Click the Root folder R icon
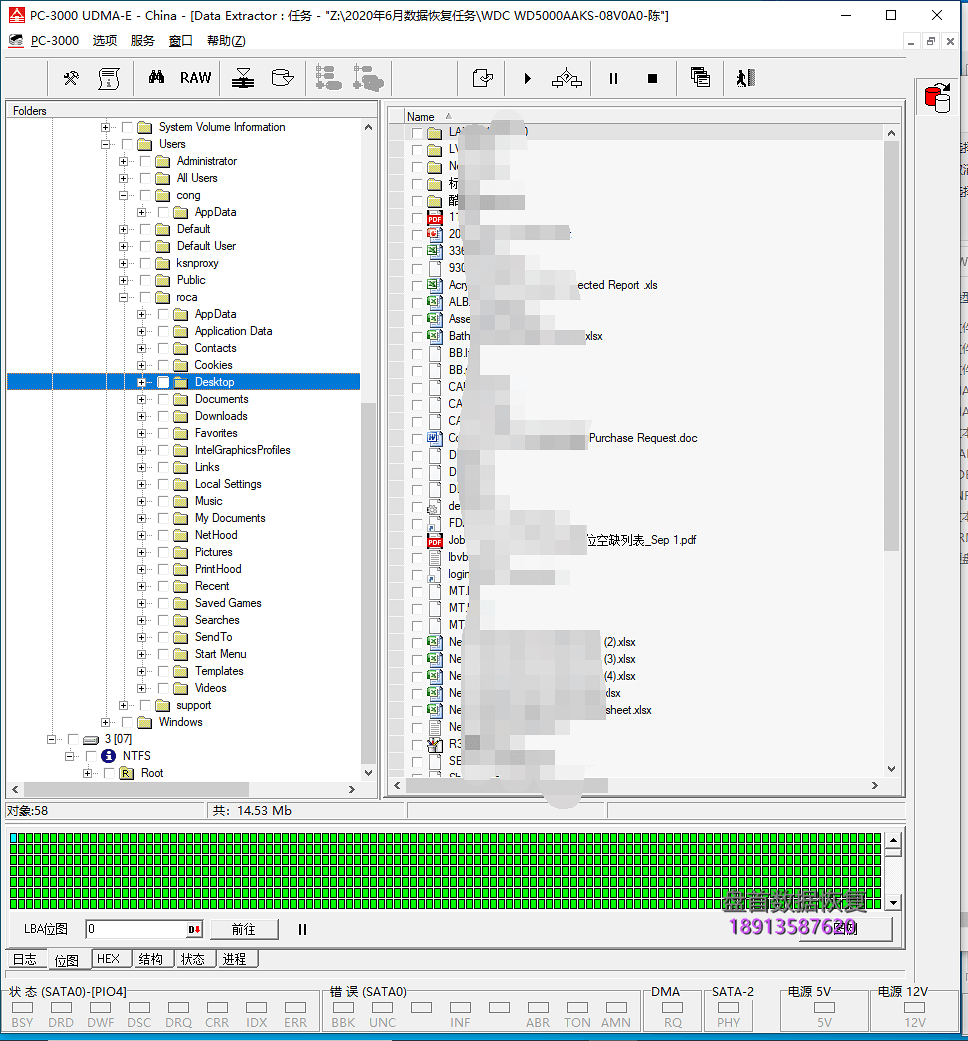This screenshot has height=1041, width=968. tap(126, 773)
